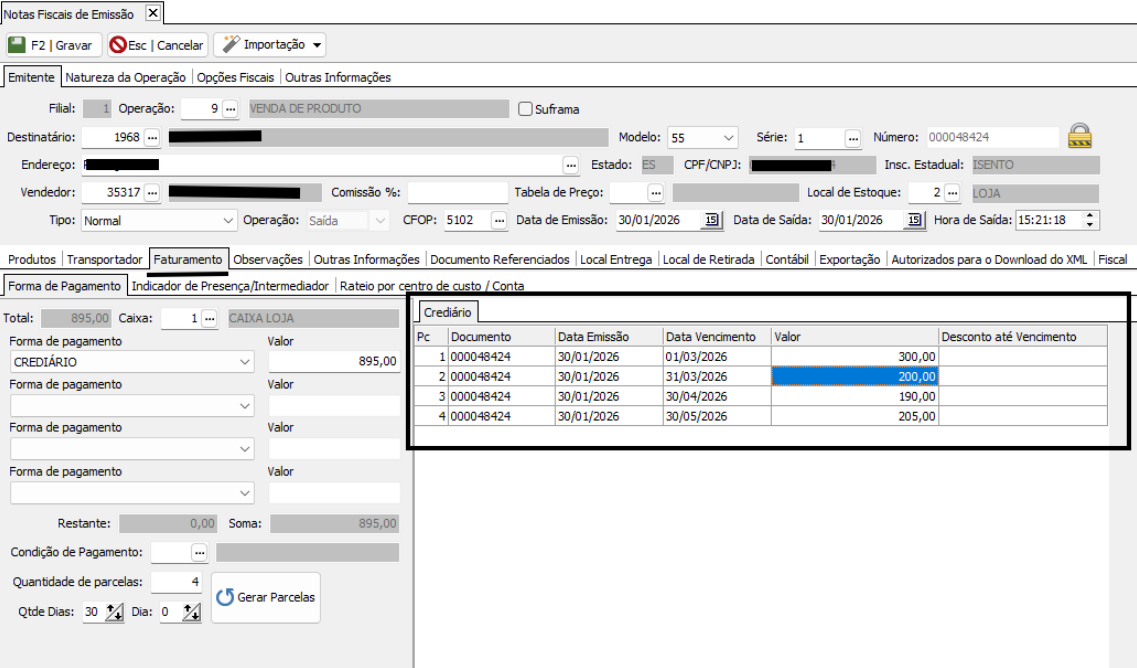The width and height of the screenshot is (1137, 668).
Task: Open calendar picker for Data de Saída
Action: coord(913,220)
